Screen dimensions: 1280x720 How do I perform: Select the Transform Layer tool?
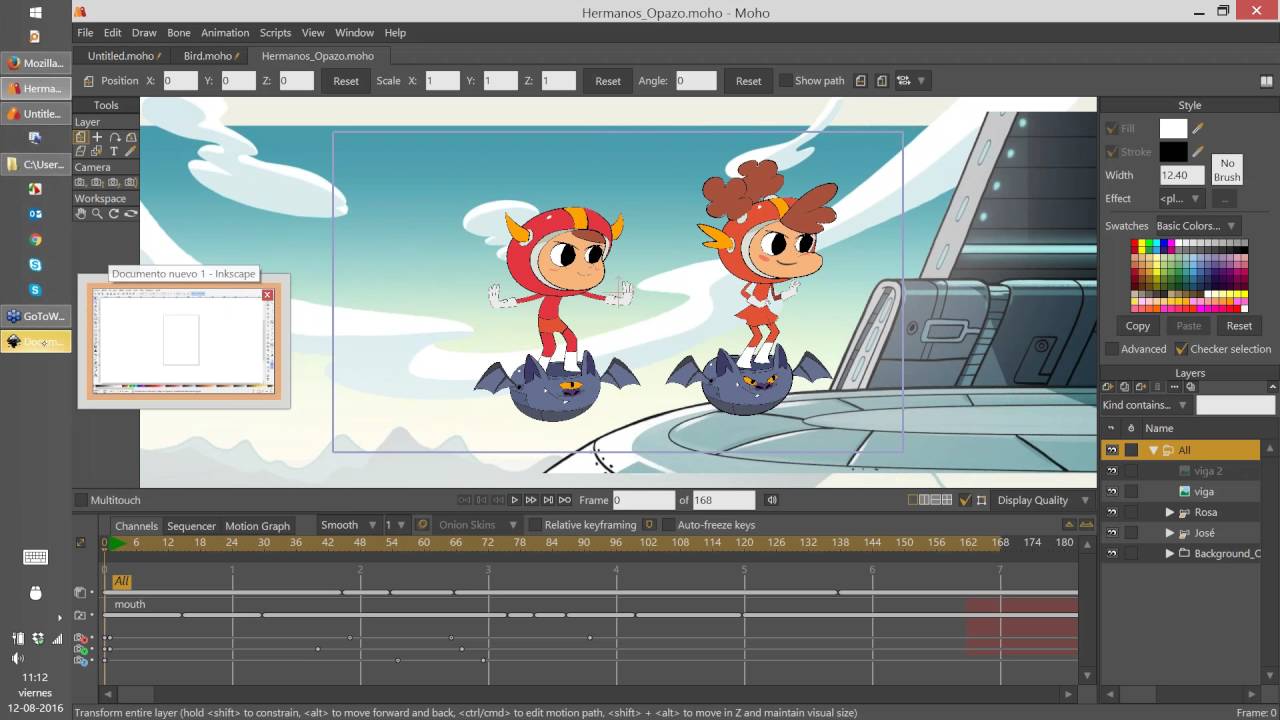click(81, 137)
